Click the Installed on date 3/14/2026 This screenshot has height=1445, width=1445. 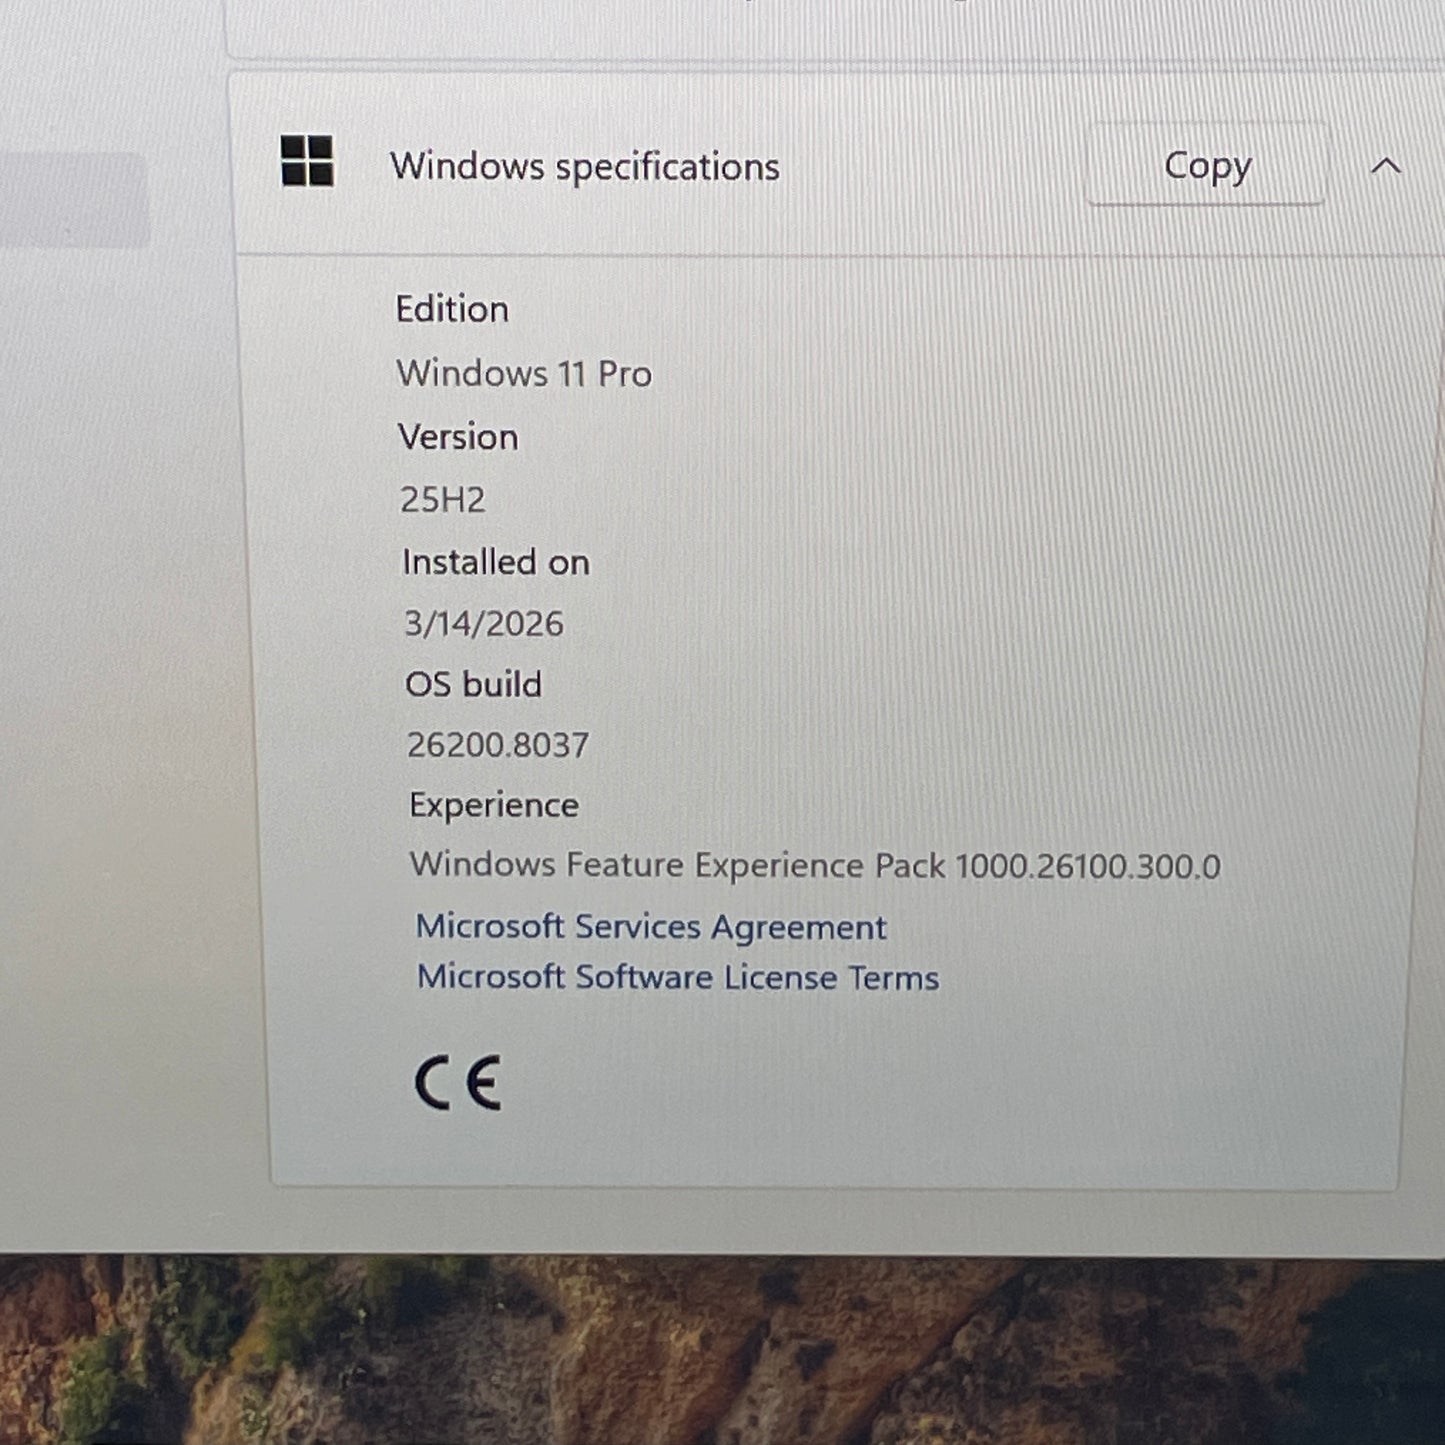point(480,623)
